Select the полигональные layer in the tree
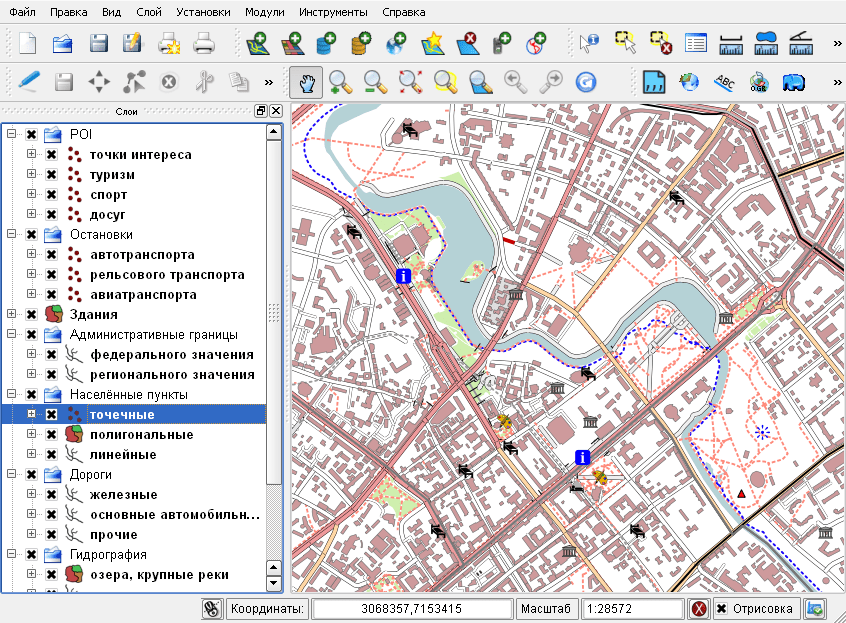The height and width of the screenshot is (623, 846). (x=141, y=435)
